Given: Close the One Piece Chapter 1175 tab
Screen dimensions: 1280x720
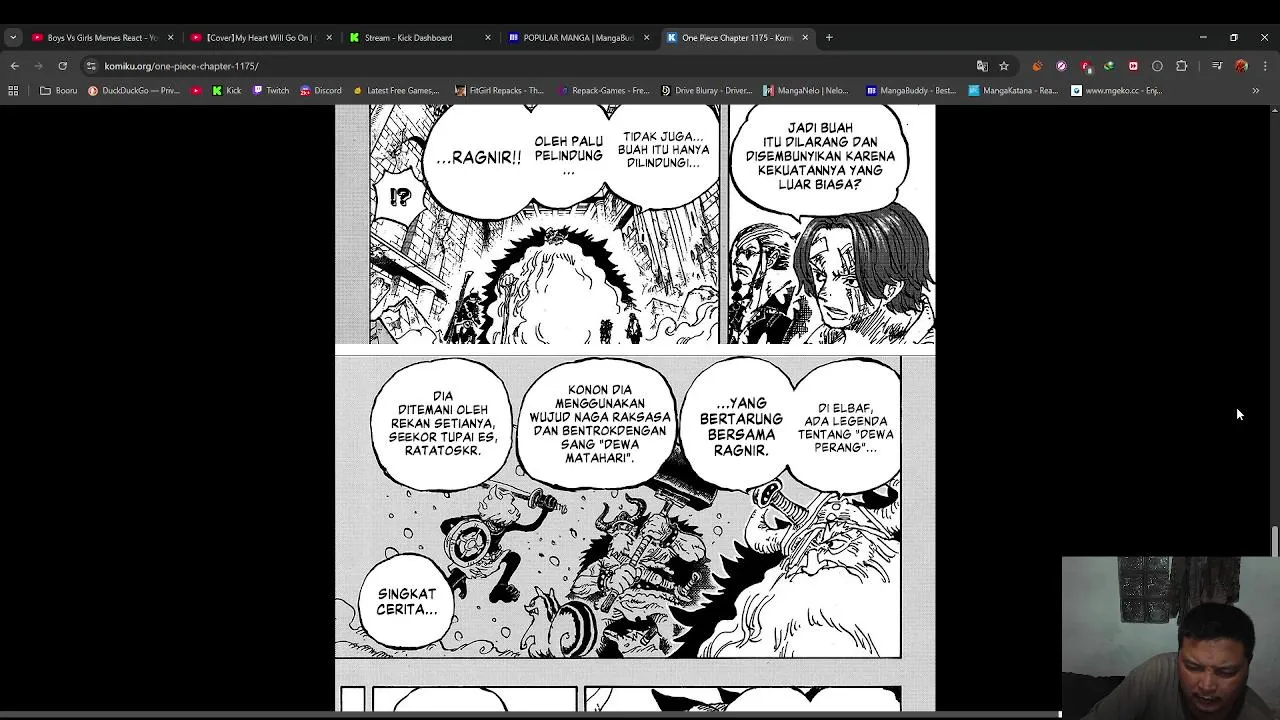Looking at the screenshot, I should pos(805,37).
